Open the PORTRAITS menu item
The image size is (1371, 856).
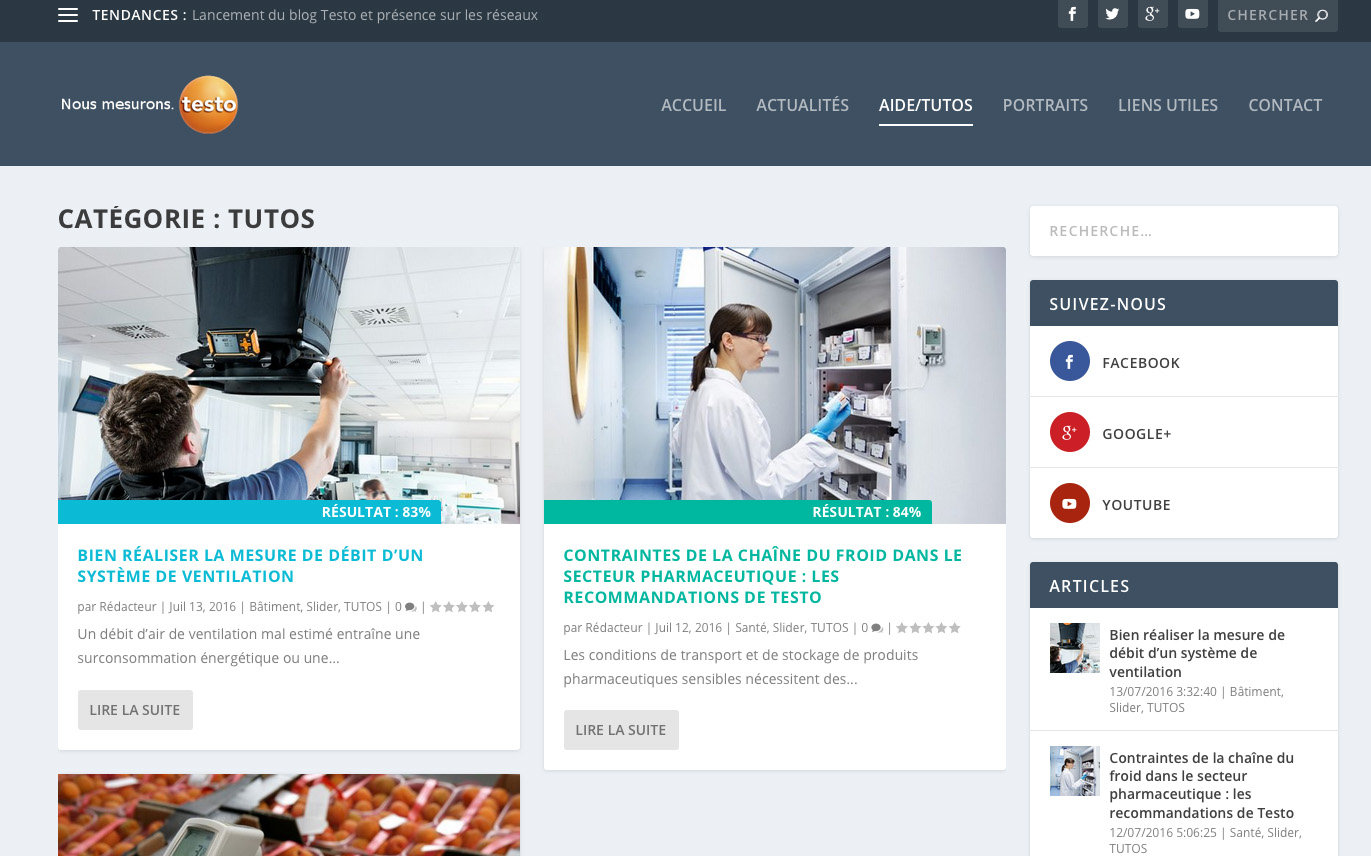click(1045, 105)
